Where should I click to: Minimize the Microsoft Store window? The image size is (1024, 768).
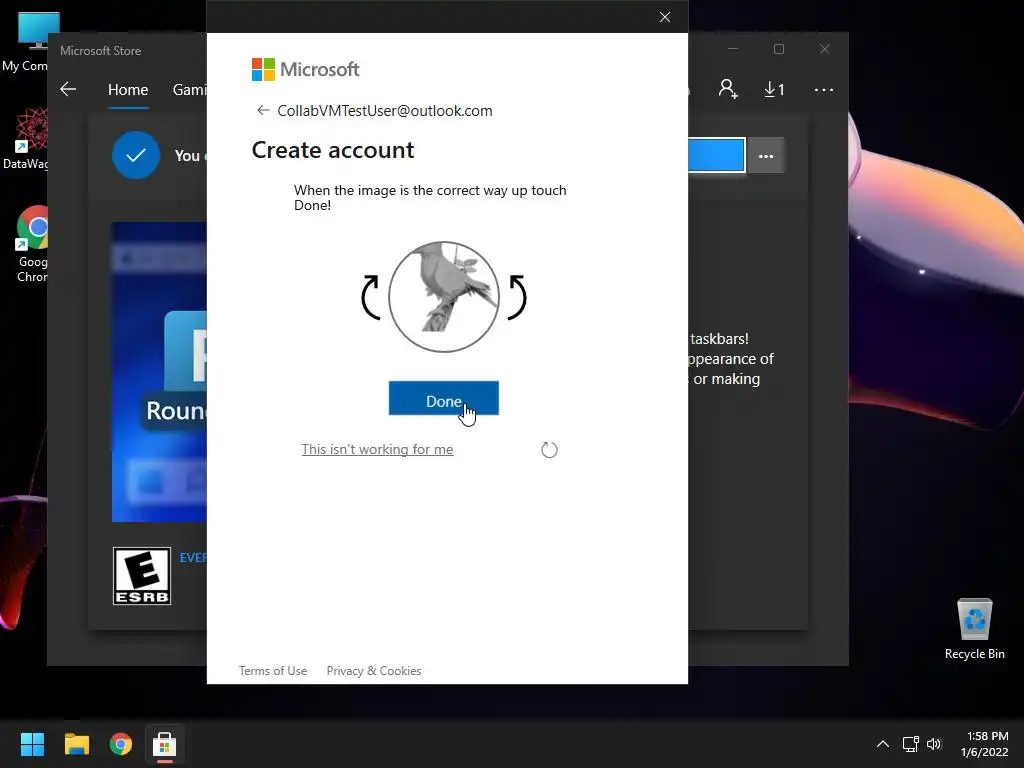coord(733,49)
